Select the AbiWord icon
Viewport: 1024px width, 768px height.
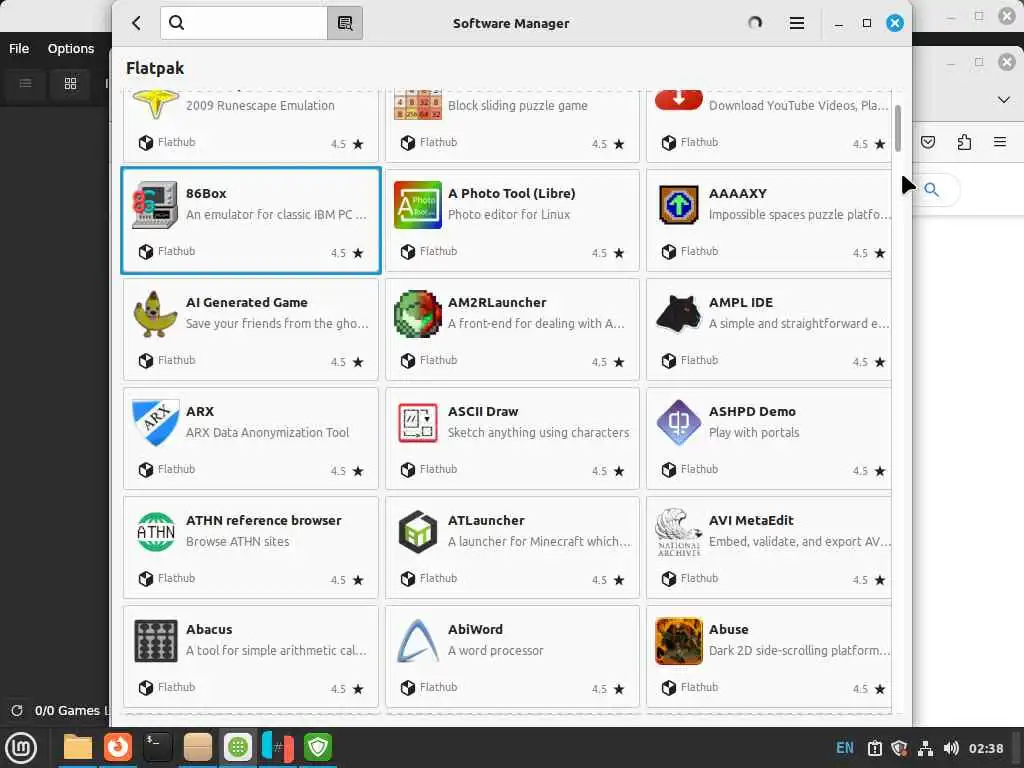pyautogui.click(x=417, y=641)
